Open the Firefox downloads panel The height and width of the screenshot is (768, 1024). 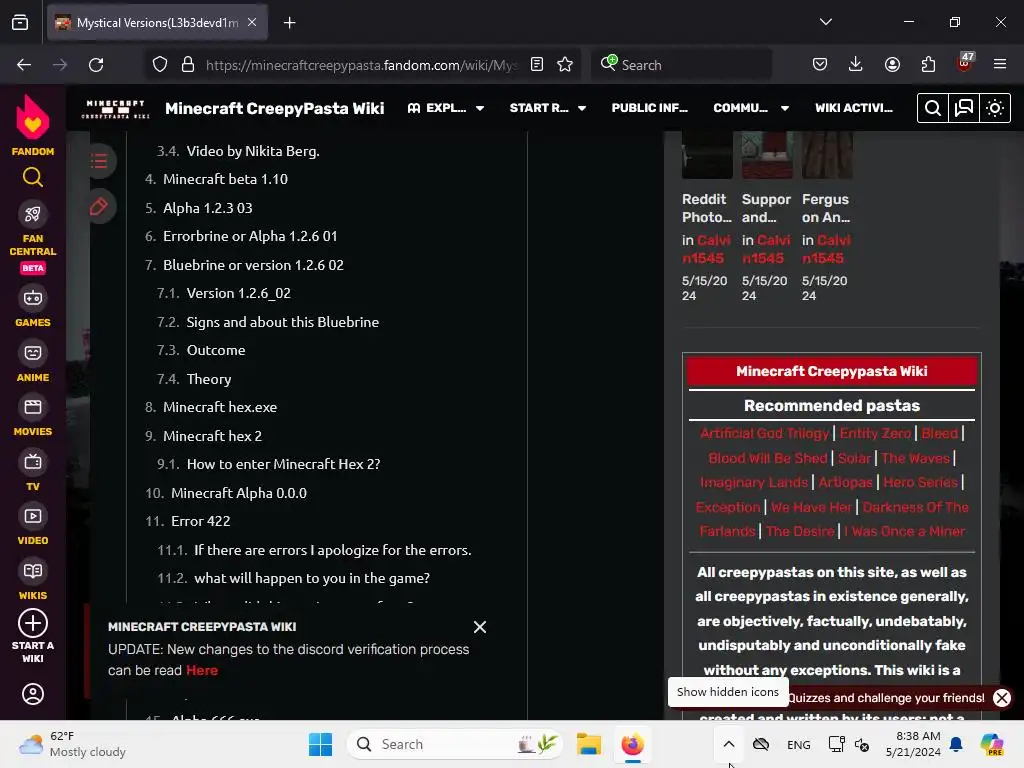856,65
